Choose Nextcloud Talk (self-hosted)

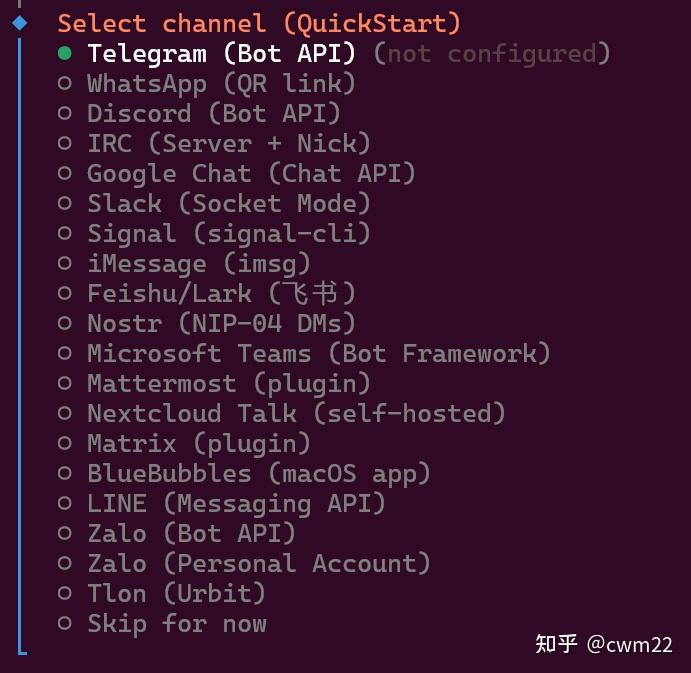pyautogui.click(x=295, y=413)
